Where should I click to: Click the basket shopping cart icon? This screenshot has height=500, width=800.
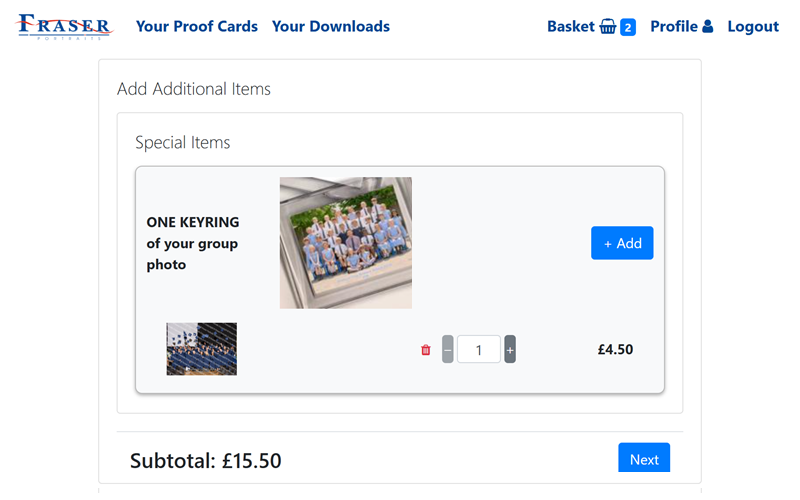click(x=608, y=27)
